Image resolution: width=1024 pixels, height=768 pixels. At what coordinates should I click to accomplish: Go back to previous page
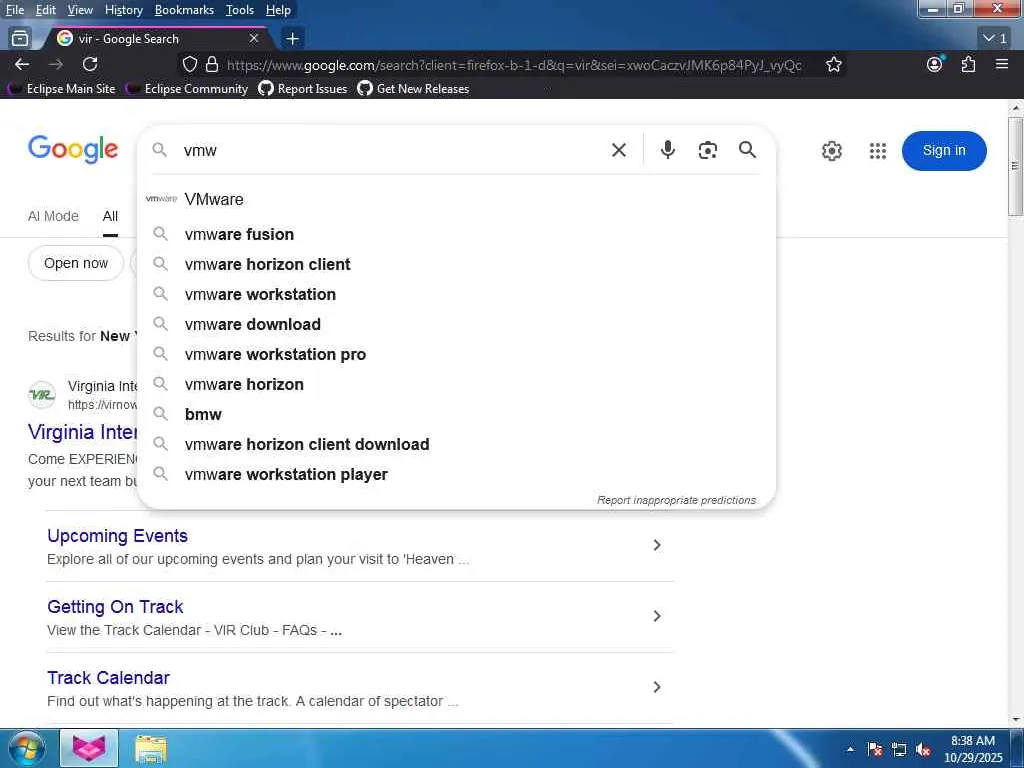click(x=22, y=64)
